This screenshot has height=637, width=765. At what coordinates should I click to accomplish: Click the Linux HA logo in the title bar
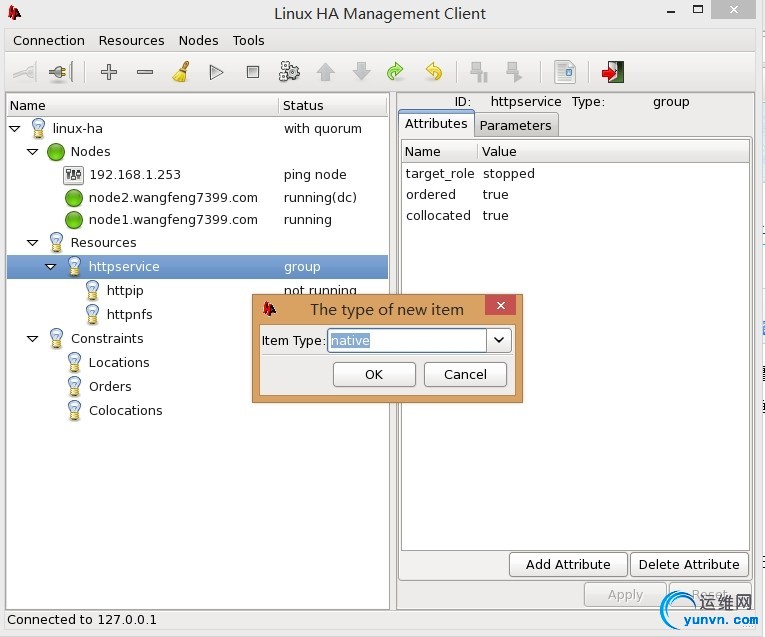[x=14, y=12]
